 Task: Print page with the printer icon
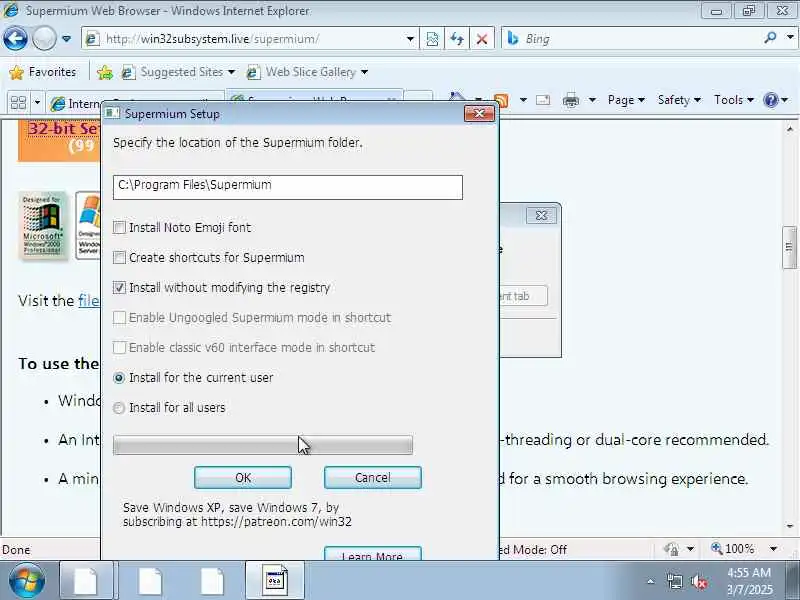(570, 101)
